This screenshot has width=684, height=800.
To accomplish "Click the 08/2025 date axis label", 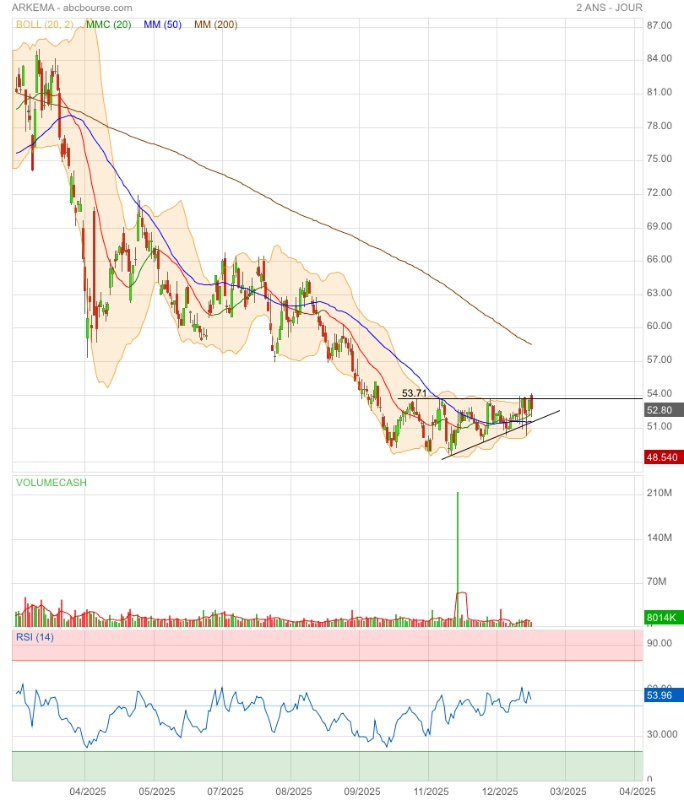I will (x=293, y=791).
